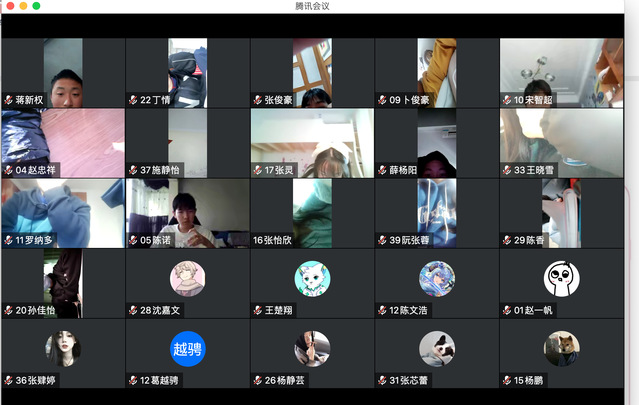
Task: Click 王楚翔's white cat avatar
Action: click(312, 278)
